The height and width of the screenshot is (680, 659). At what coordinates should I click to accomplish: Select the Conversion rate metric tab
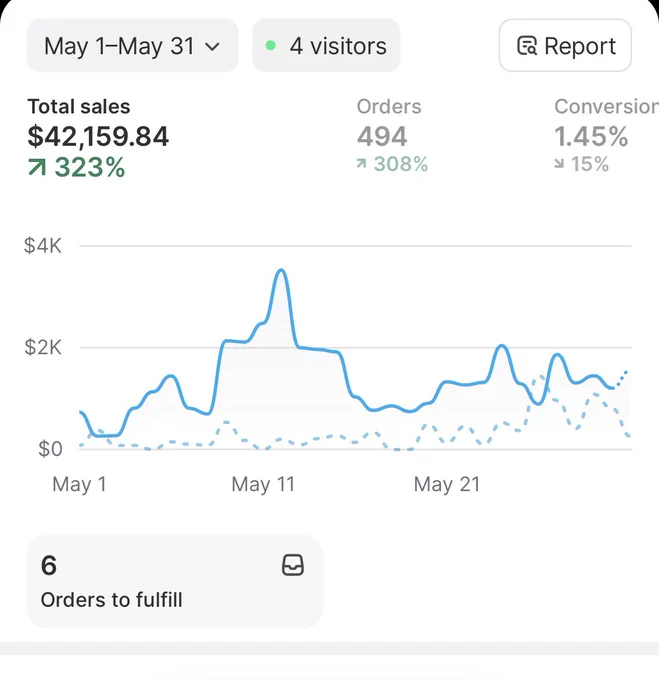coord(606,135)
